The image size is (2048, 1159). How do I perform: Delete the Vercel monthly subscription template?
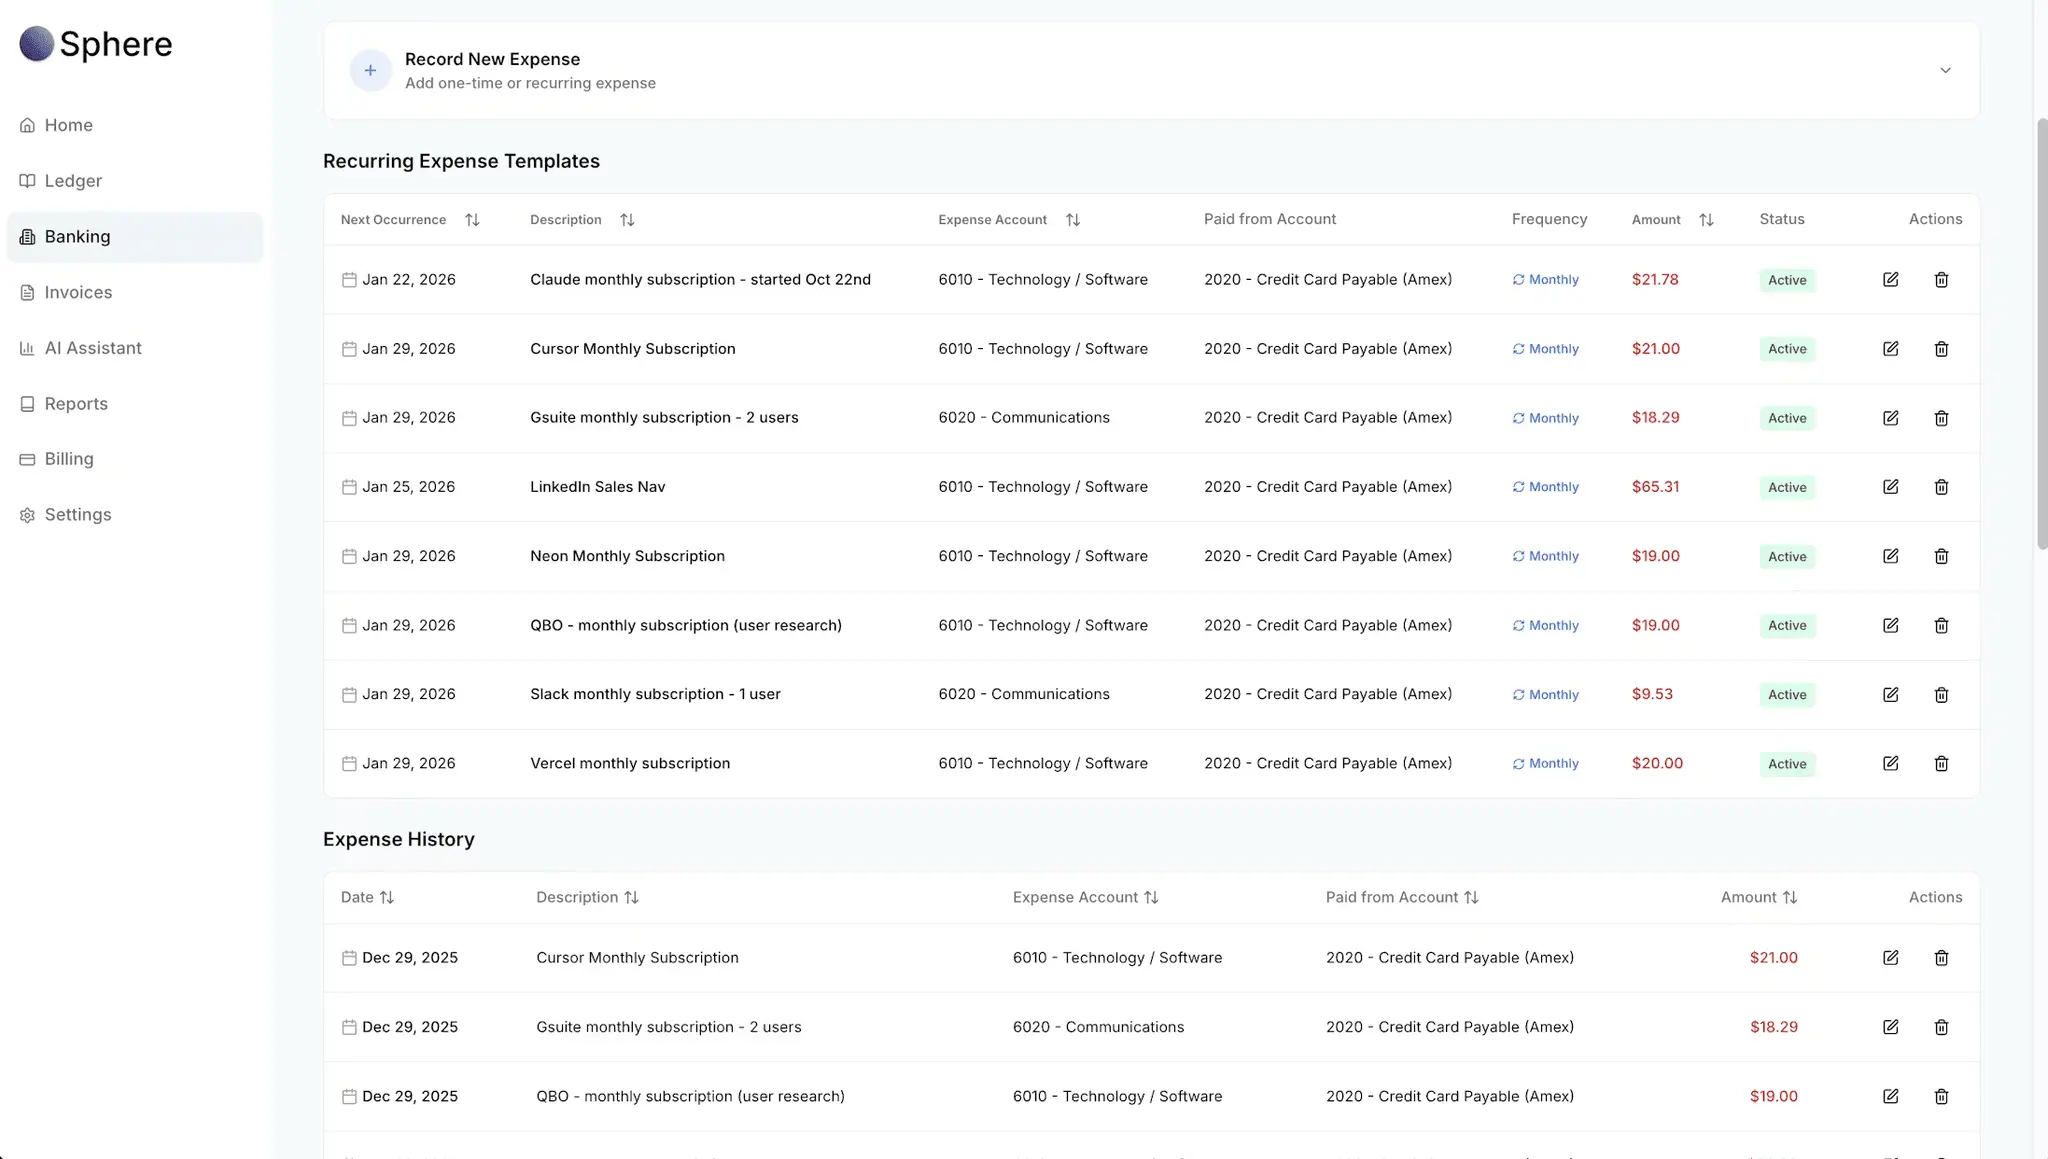tap(1941, 763)
